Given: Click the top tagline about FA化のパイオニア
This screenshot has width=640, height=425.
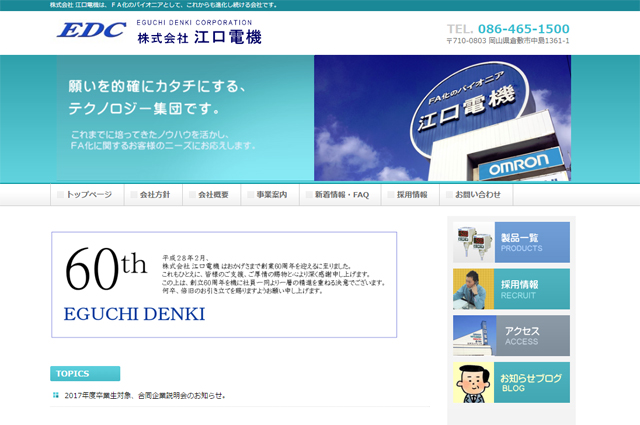Looking at the screenshot, I should [x=163, y=5].
